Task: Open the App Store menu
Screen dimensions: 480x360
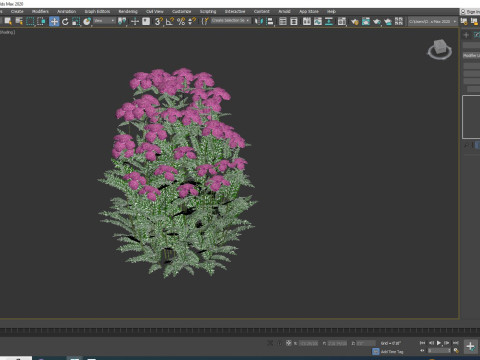Action: [309, 11]
